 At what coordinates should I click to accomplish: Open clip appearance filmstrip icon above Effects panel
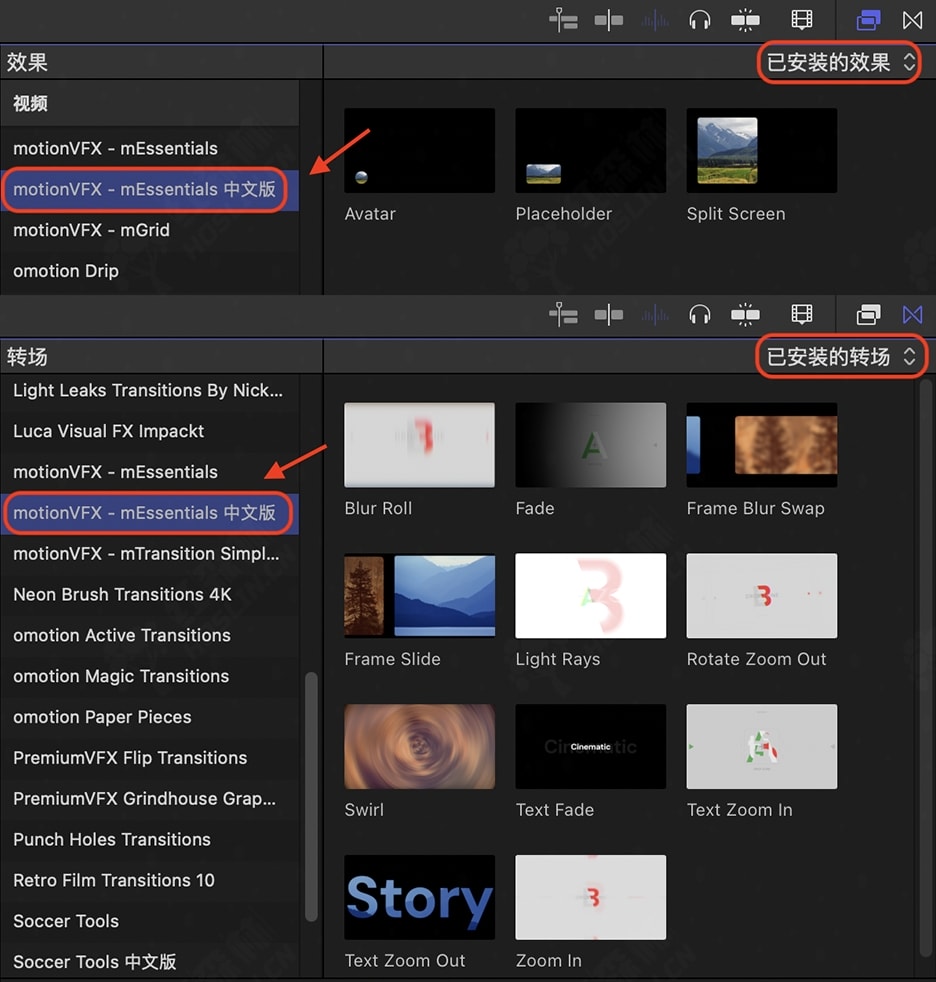(801, 20)
